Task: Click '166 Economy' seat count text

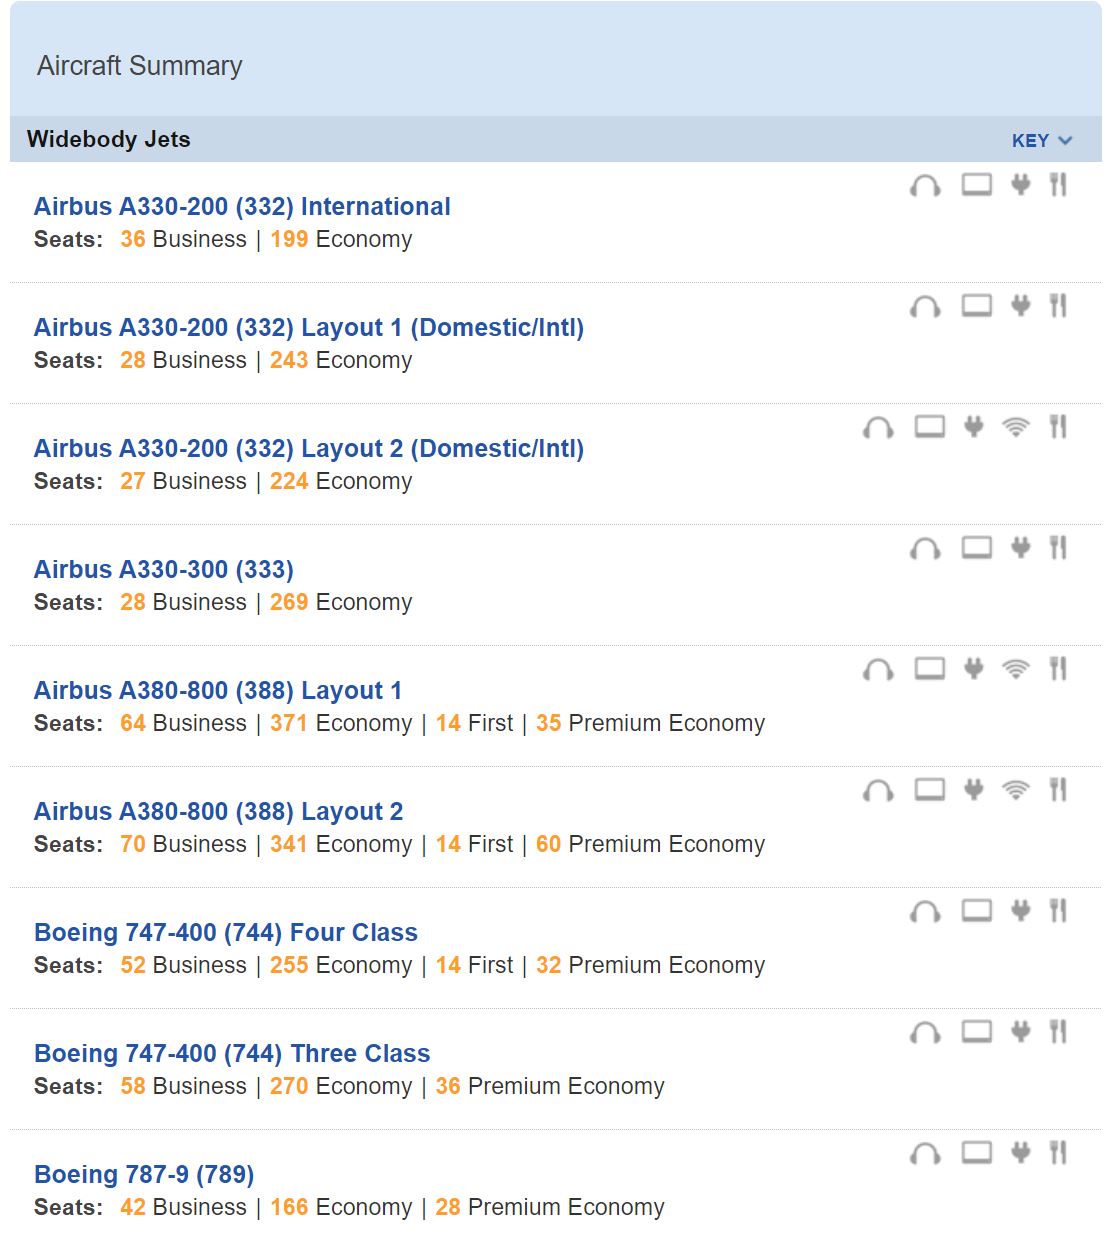Action: 341,1207
